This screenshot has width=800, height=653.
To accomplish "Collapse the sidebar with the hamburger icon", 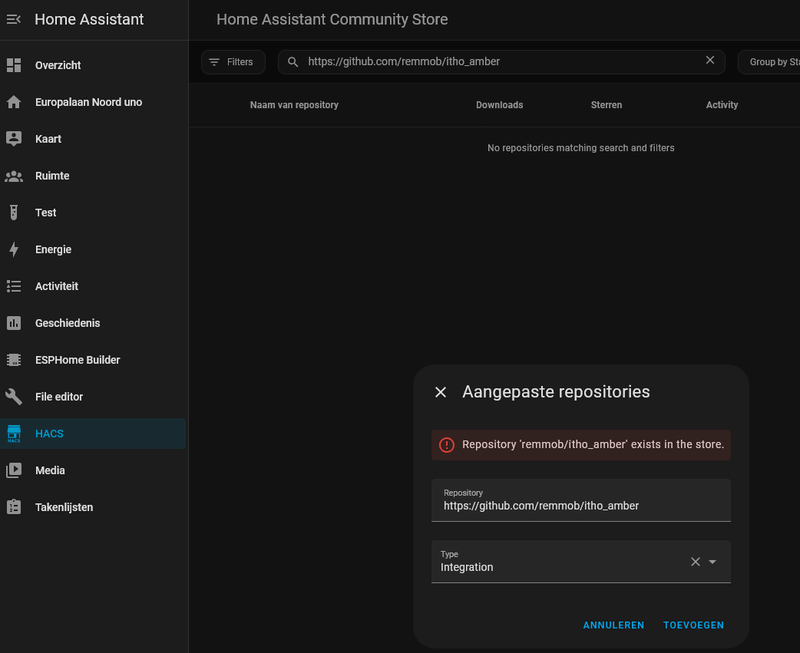I will pyautogui.click(x=14, y=19).
